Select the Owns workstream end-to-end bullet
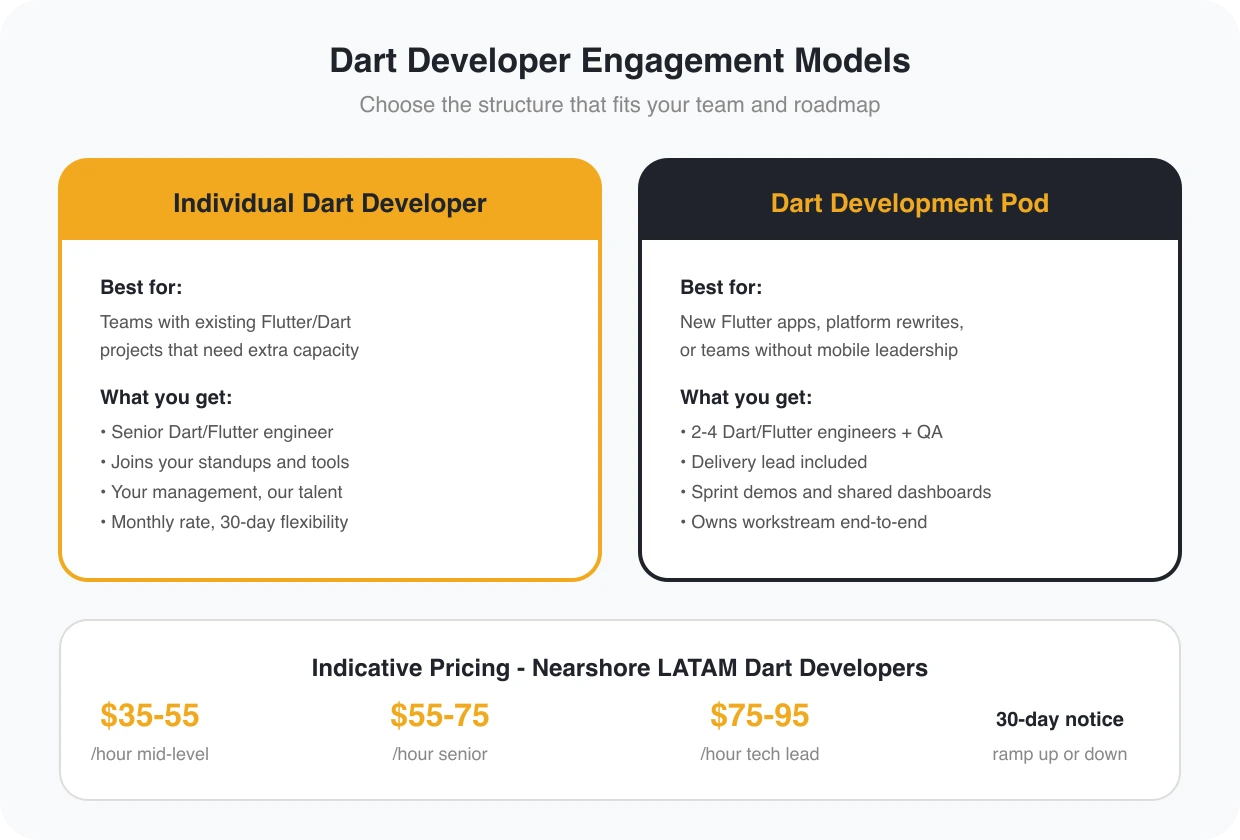The image size is (1240, 840). (802, 522)
